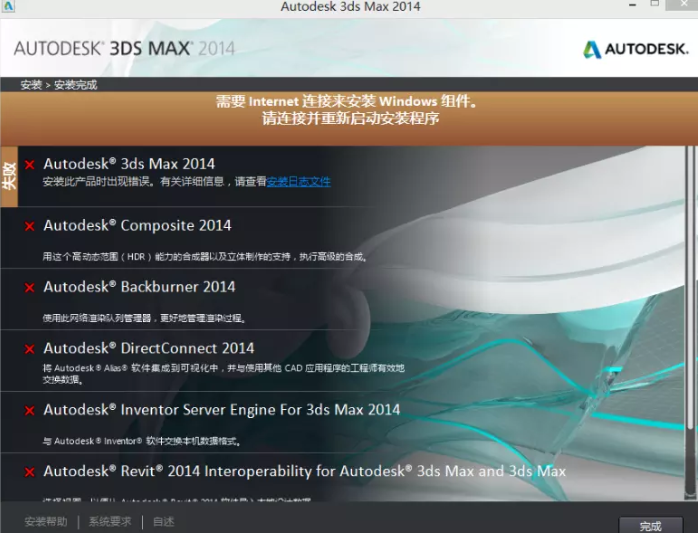This screenshot has width=699, height=534.
Task: Select the Autodesk Composite 2014 row title
Action: 137,226
